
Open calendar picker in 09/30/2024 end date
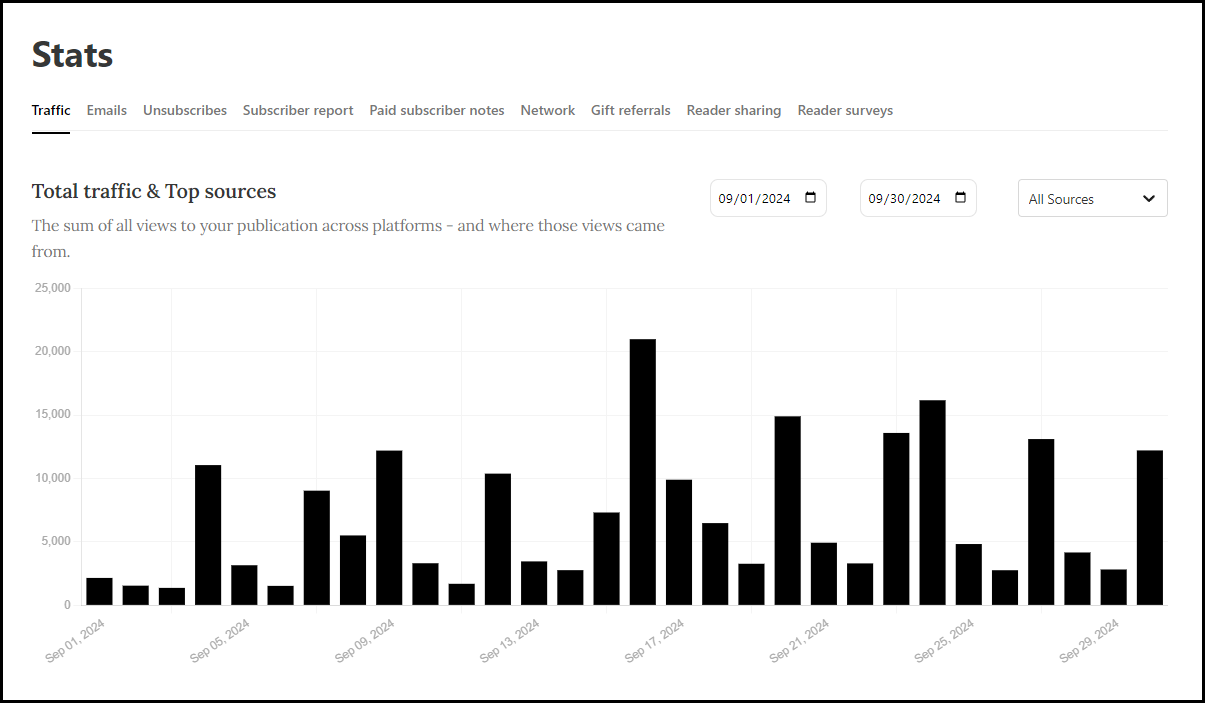click(x=960, y=198)
